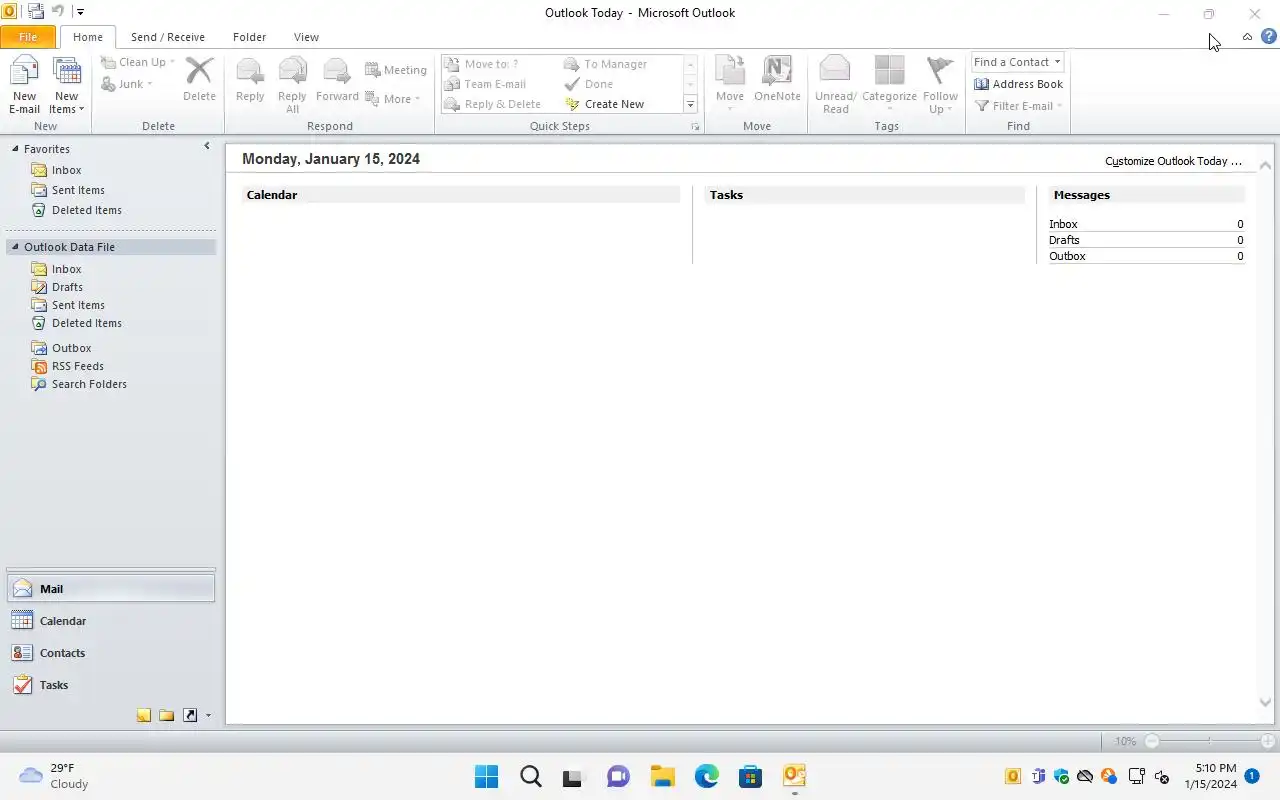Click zoom in plus button

click(1268, 741)
